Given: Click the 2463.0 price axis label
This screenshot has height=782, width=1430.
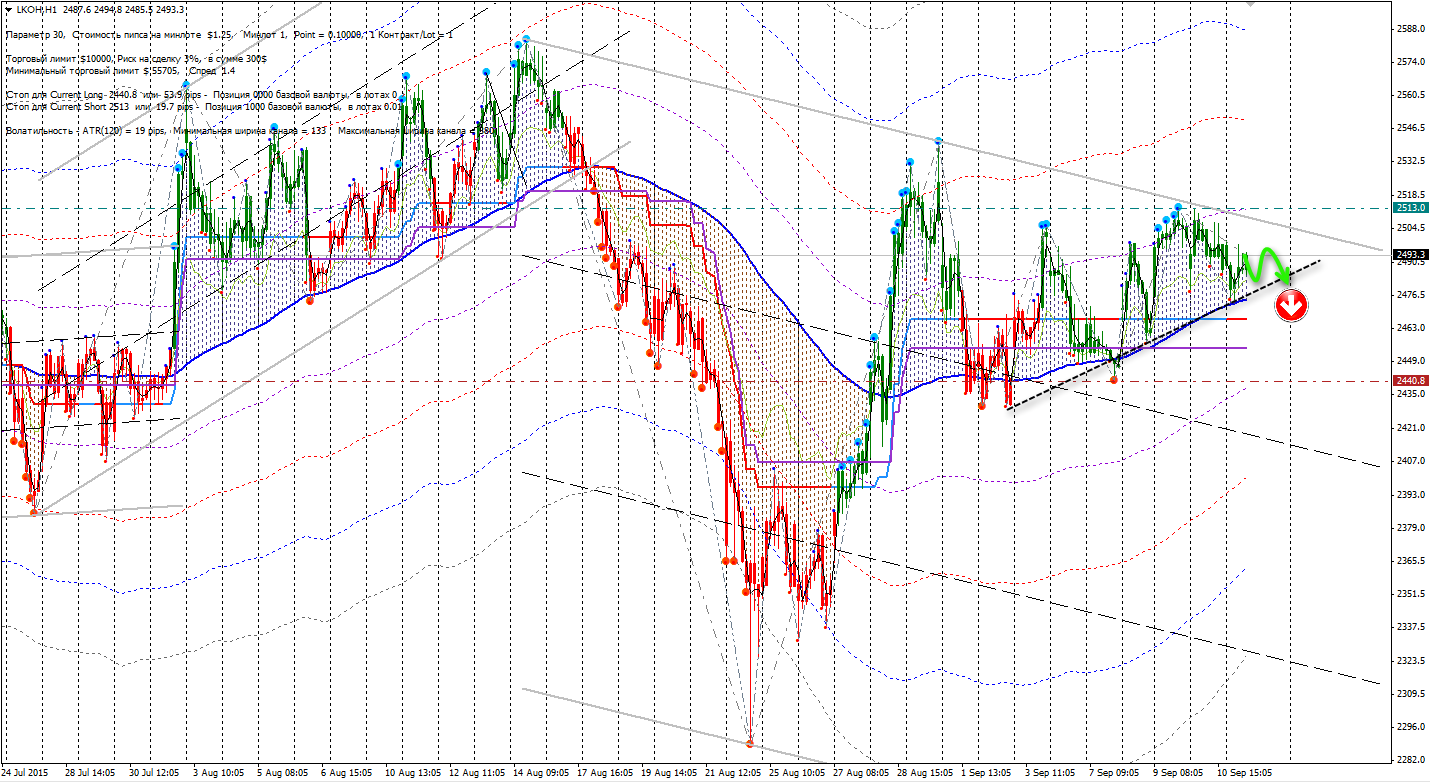Looking at the screenshot, I should [1409, 328].
